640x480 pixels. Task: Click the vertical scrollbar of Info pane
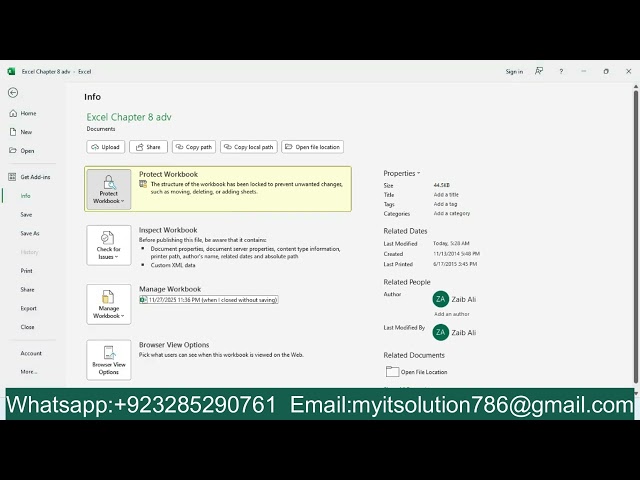coord(636,237)
